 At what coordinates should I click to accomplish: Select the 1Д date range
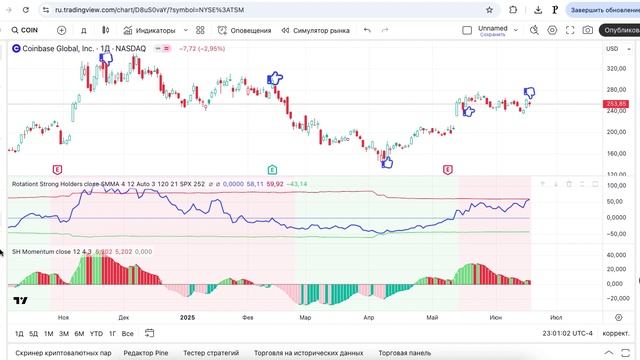(x=19, y=333)
